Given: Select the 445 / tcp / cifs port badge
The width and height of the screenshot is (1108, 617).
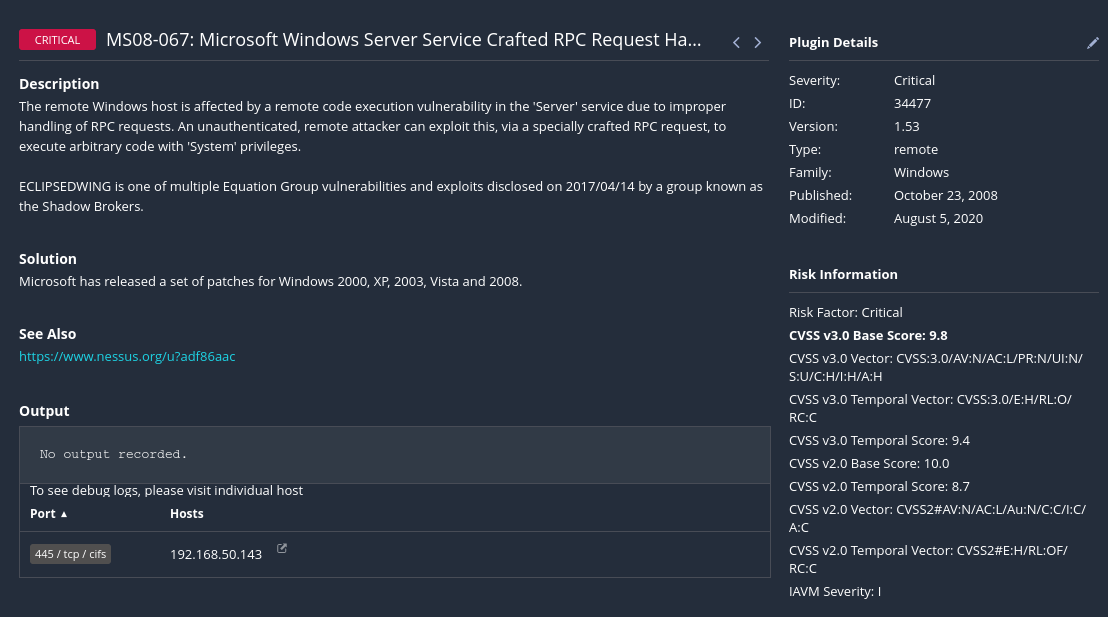Looking at the screenshot, I should [x=70, y=554].
